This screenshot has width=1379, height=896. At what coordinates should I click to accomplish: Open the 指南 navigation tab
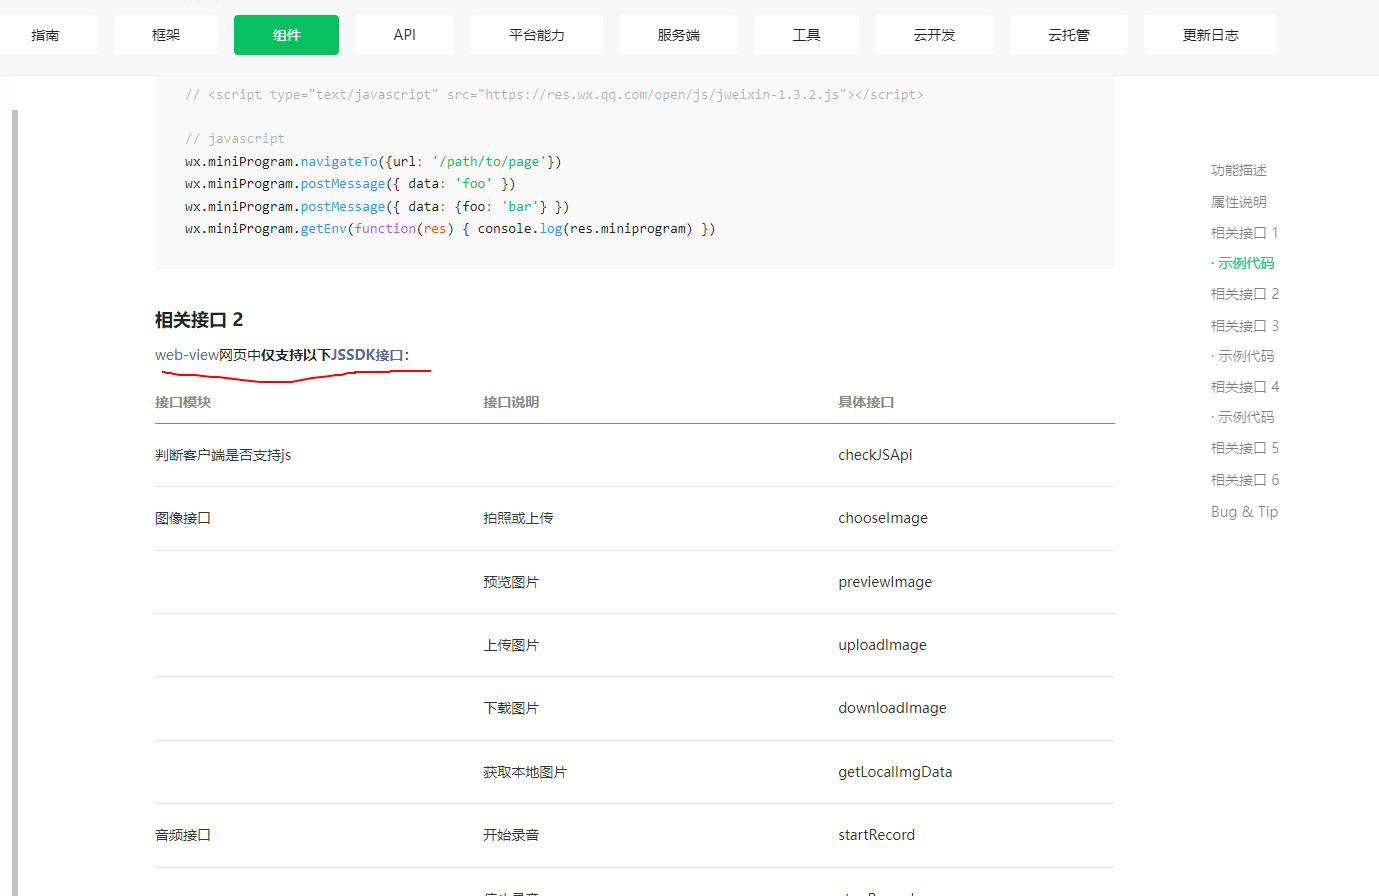[x=46, y=35]
